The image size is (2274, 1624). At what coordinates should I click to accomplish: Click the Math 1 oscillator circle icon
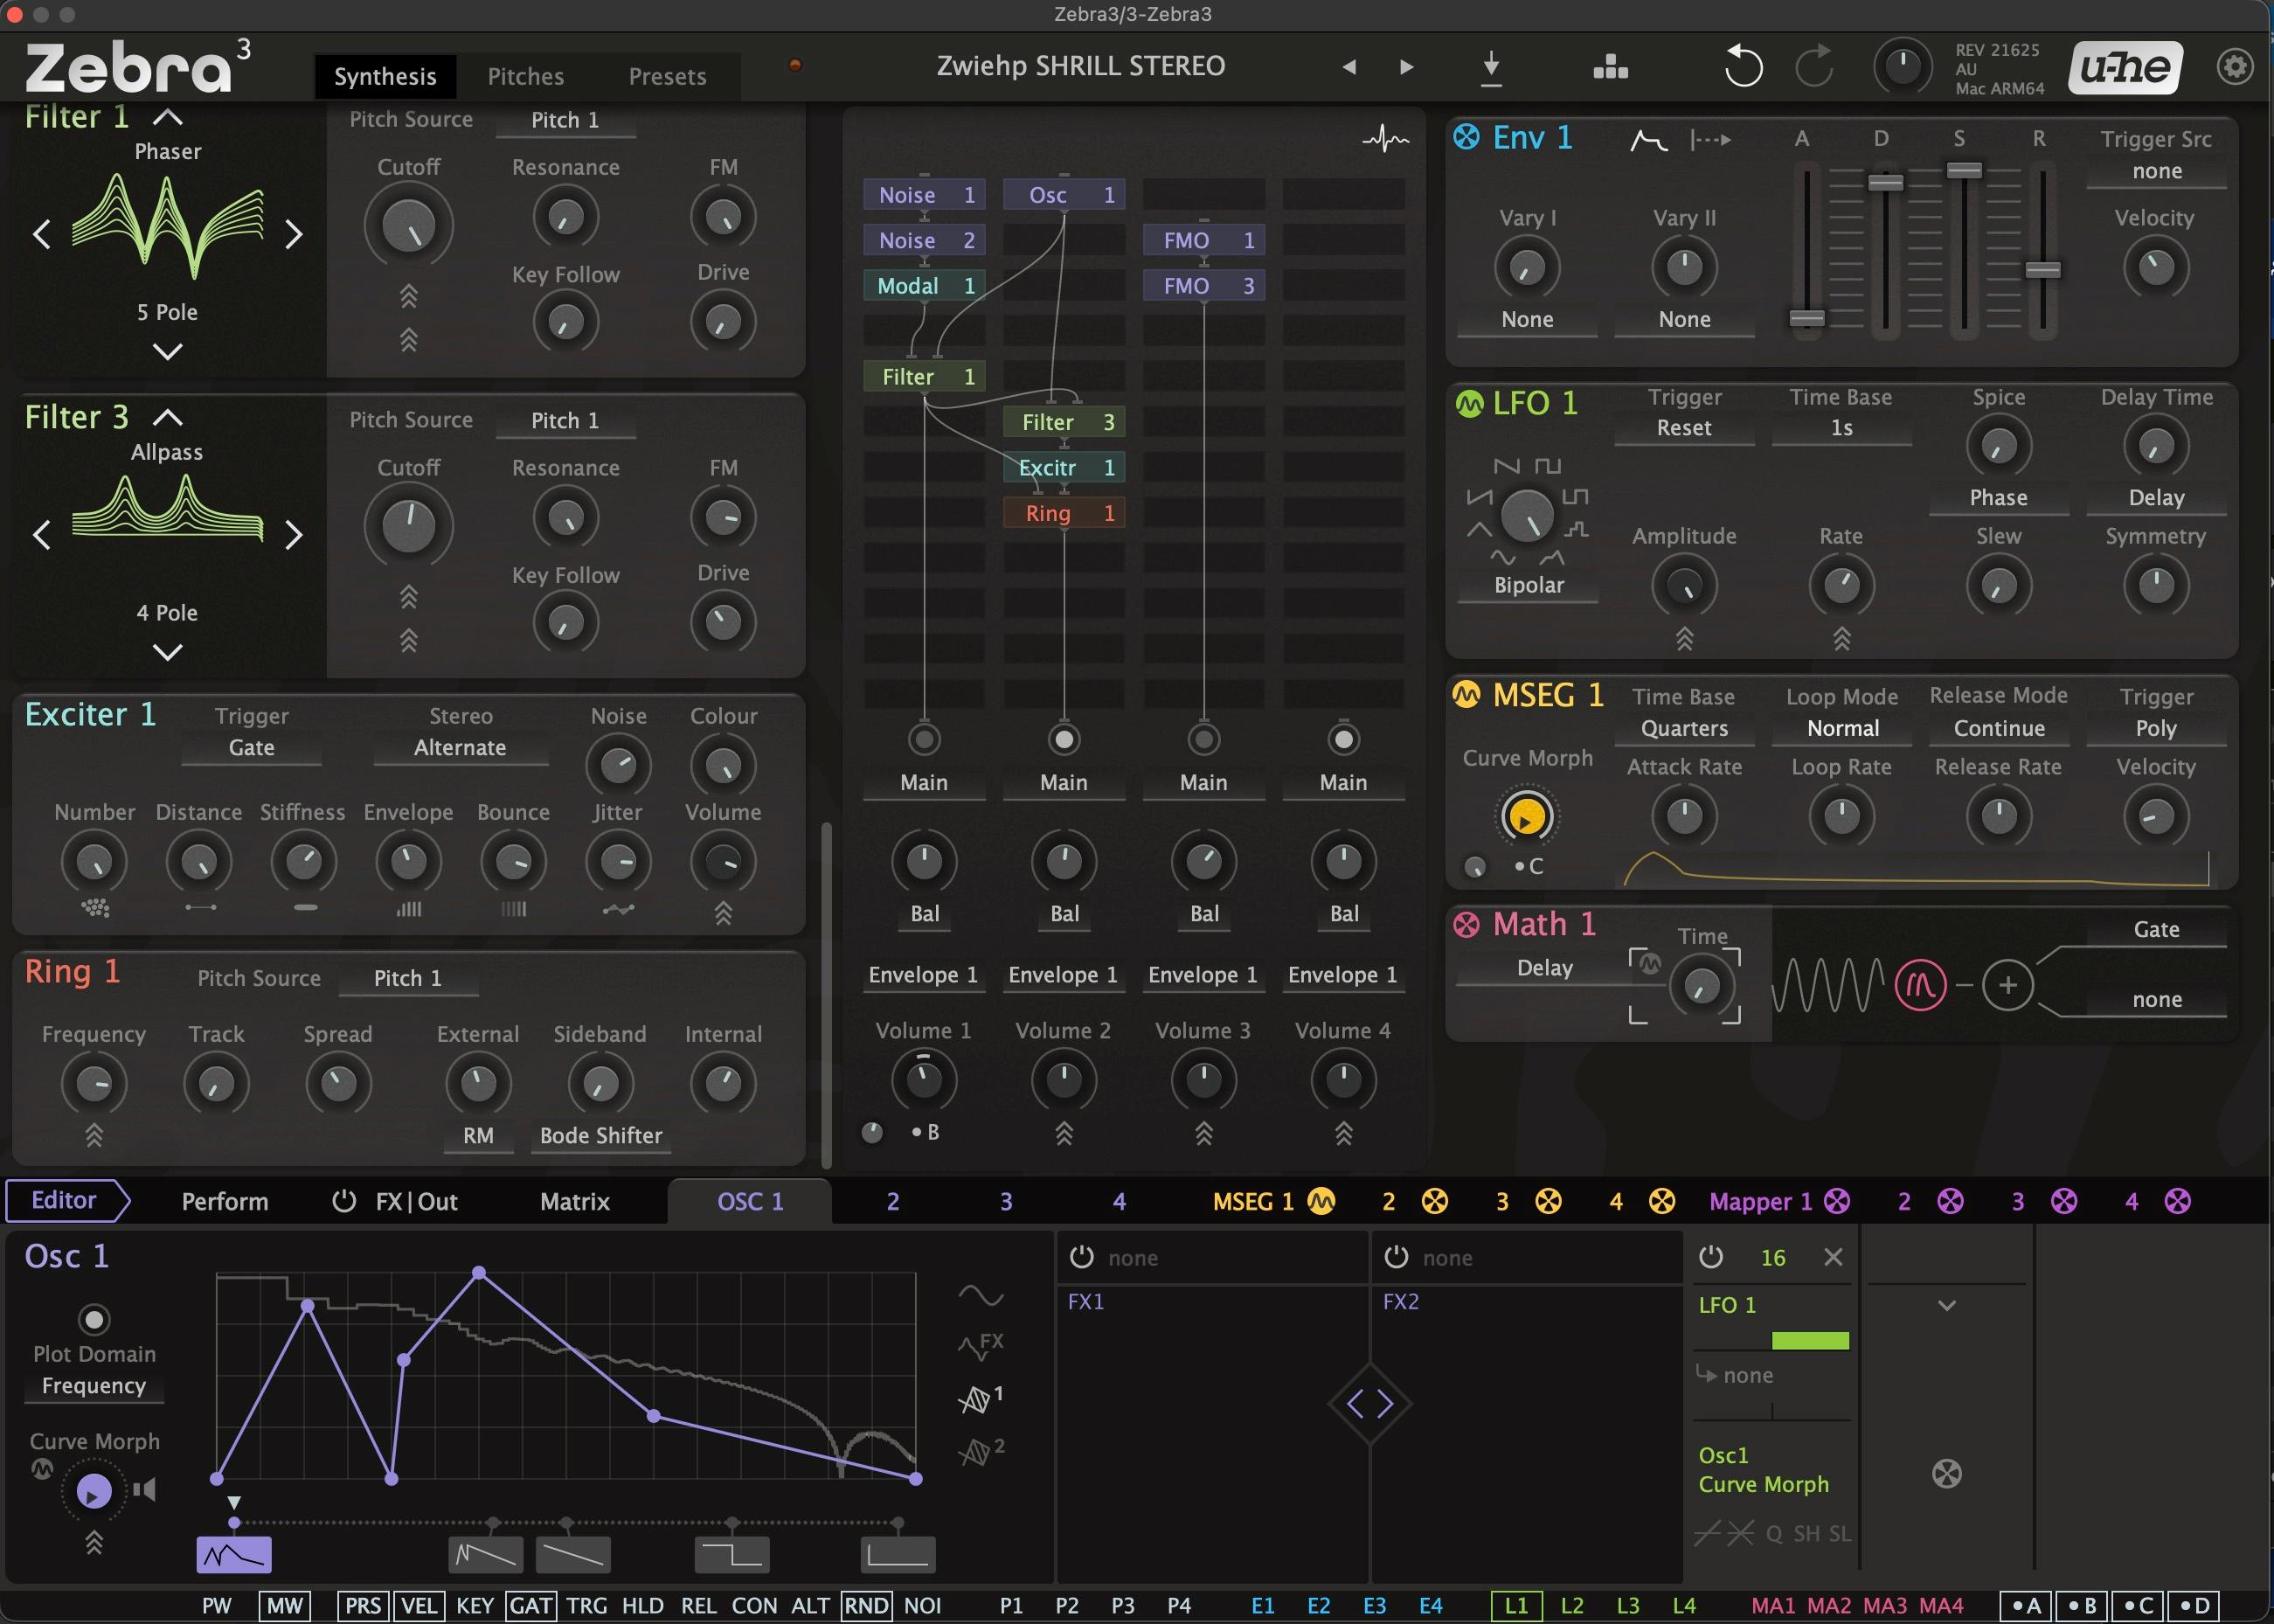[x=1920, y=985]
